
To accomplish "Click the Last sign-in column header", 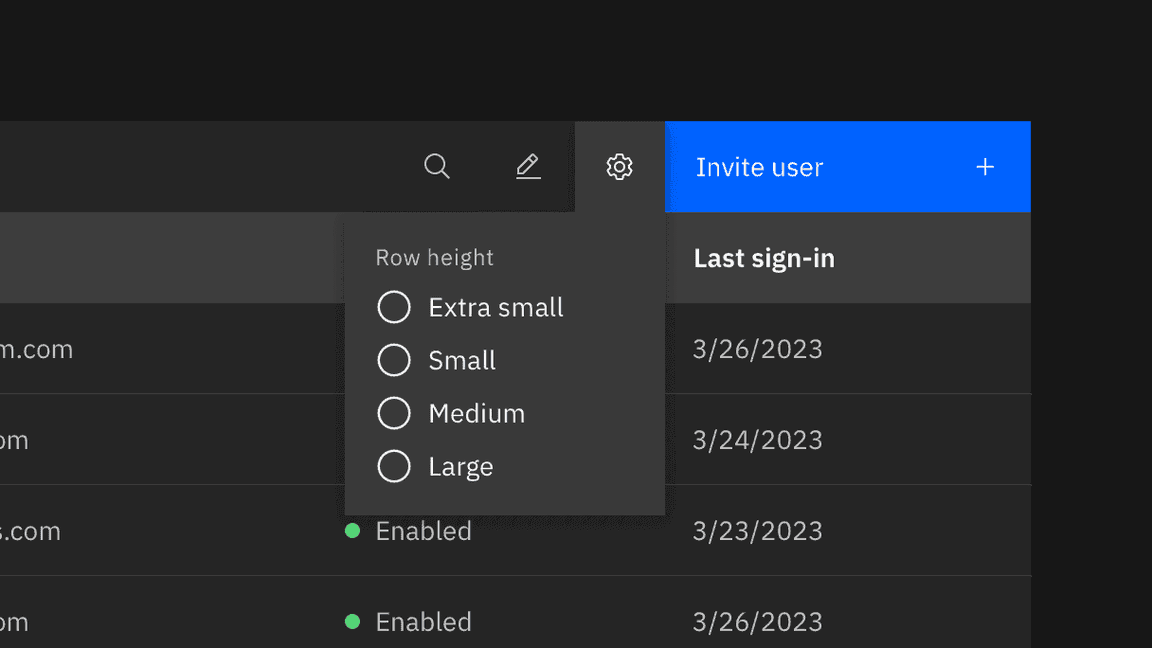I will coord(764,257).
